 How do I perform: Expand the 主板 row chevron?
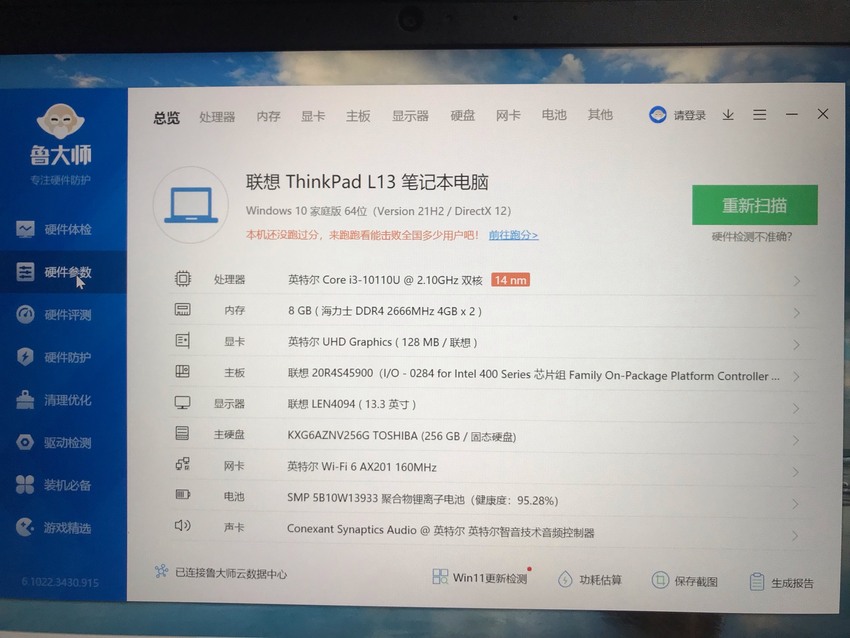796,377
